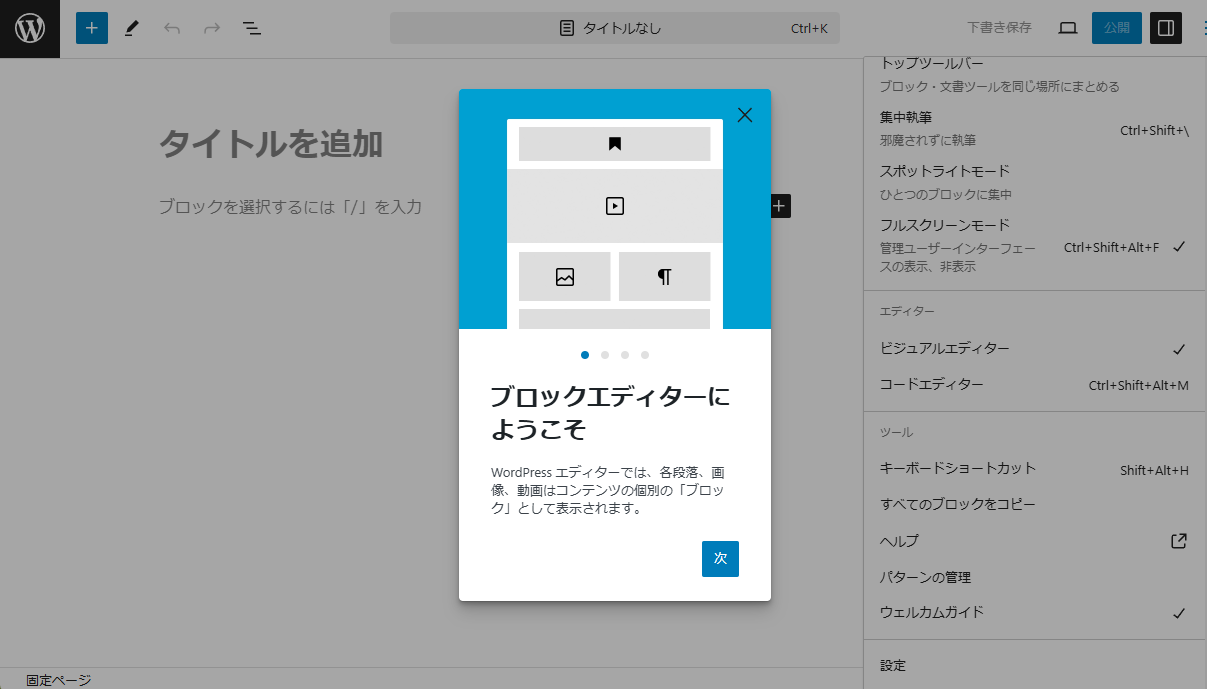
Task: Click the 次 button in welcome dialog
Action: [720, 558]
